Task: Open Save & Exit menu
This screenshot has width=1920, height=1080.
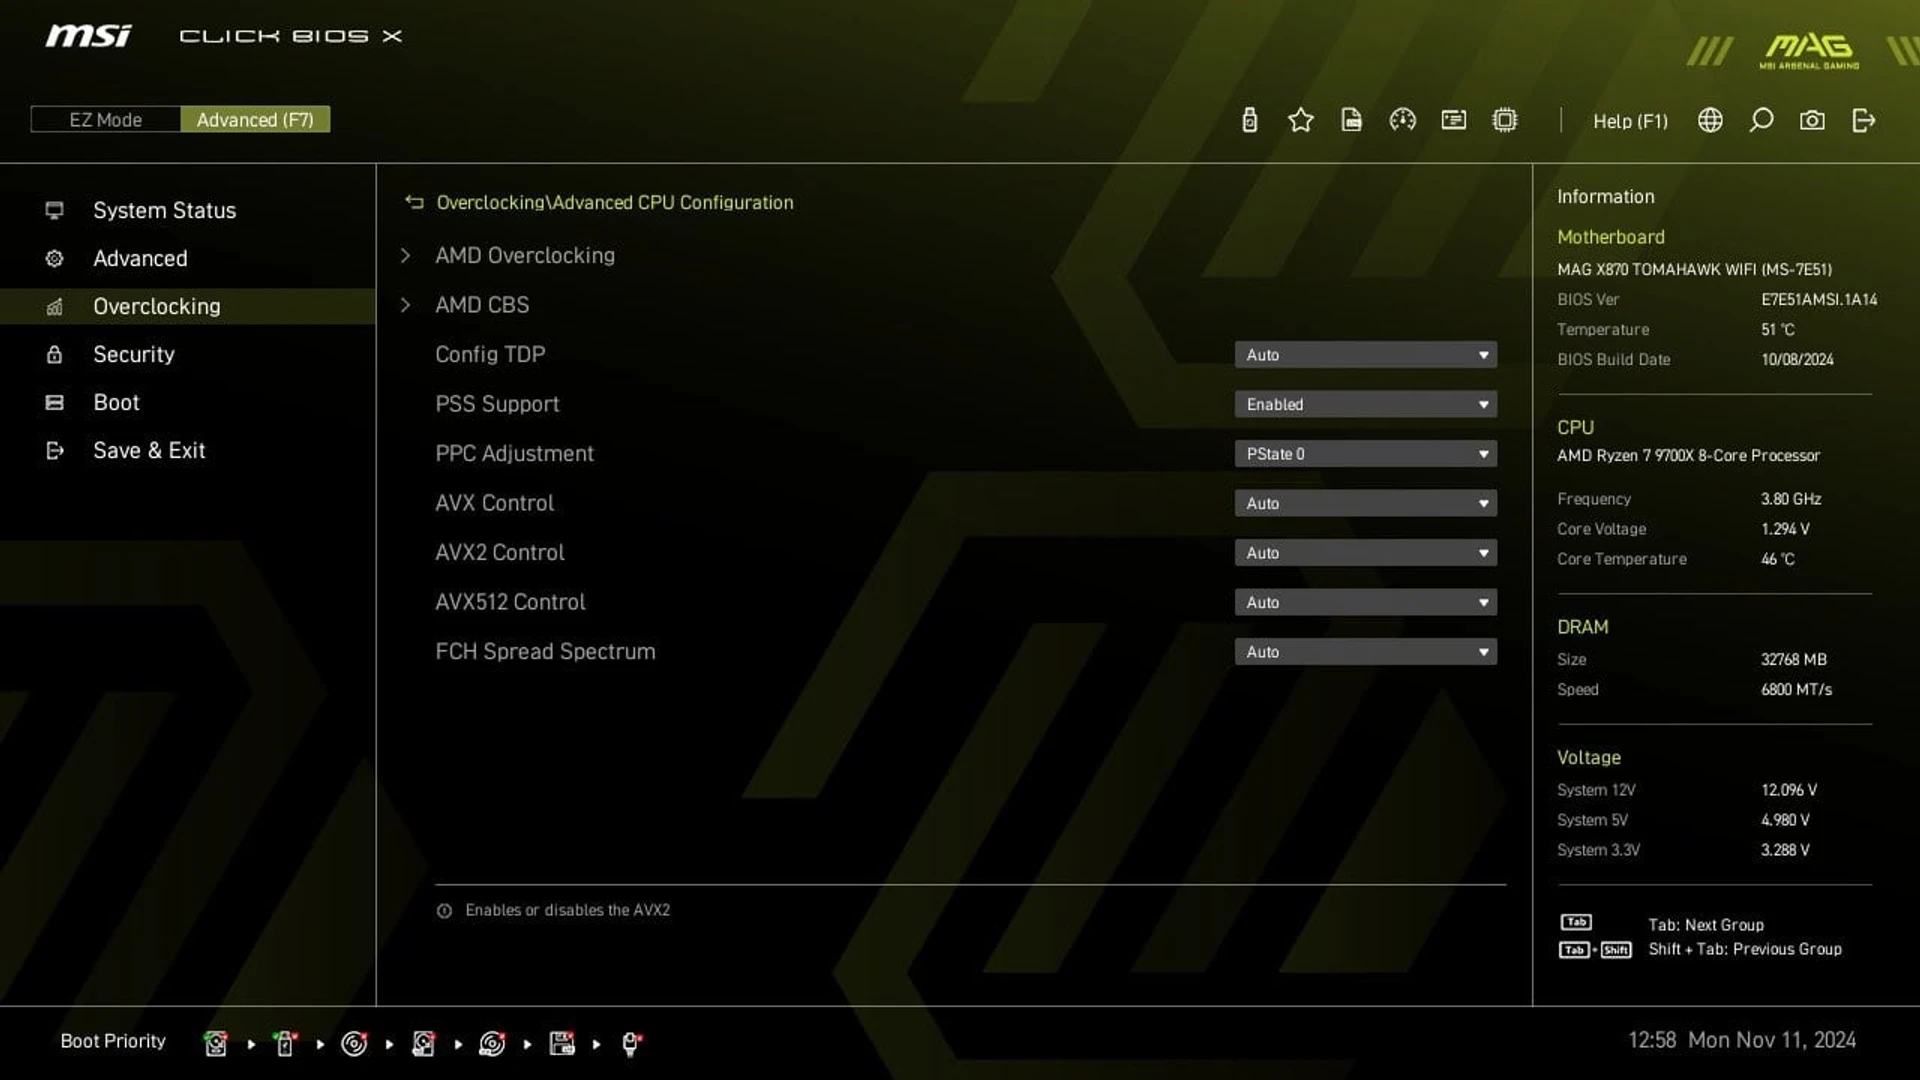Action: 149,450
